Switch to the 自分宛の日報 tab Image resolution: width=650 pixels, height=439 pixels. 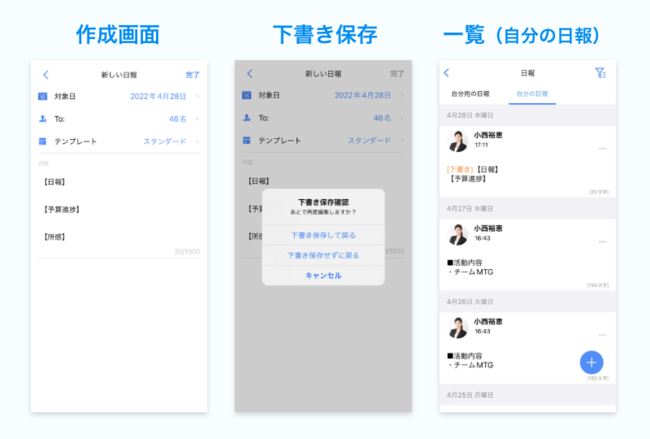tap(471, 93)
